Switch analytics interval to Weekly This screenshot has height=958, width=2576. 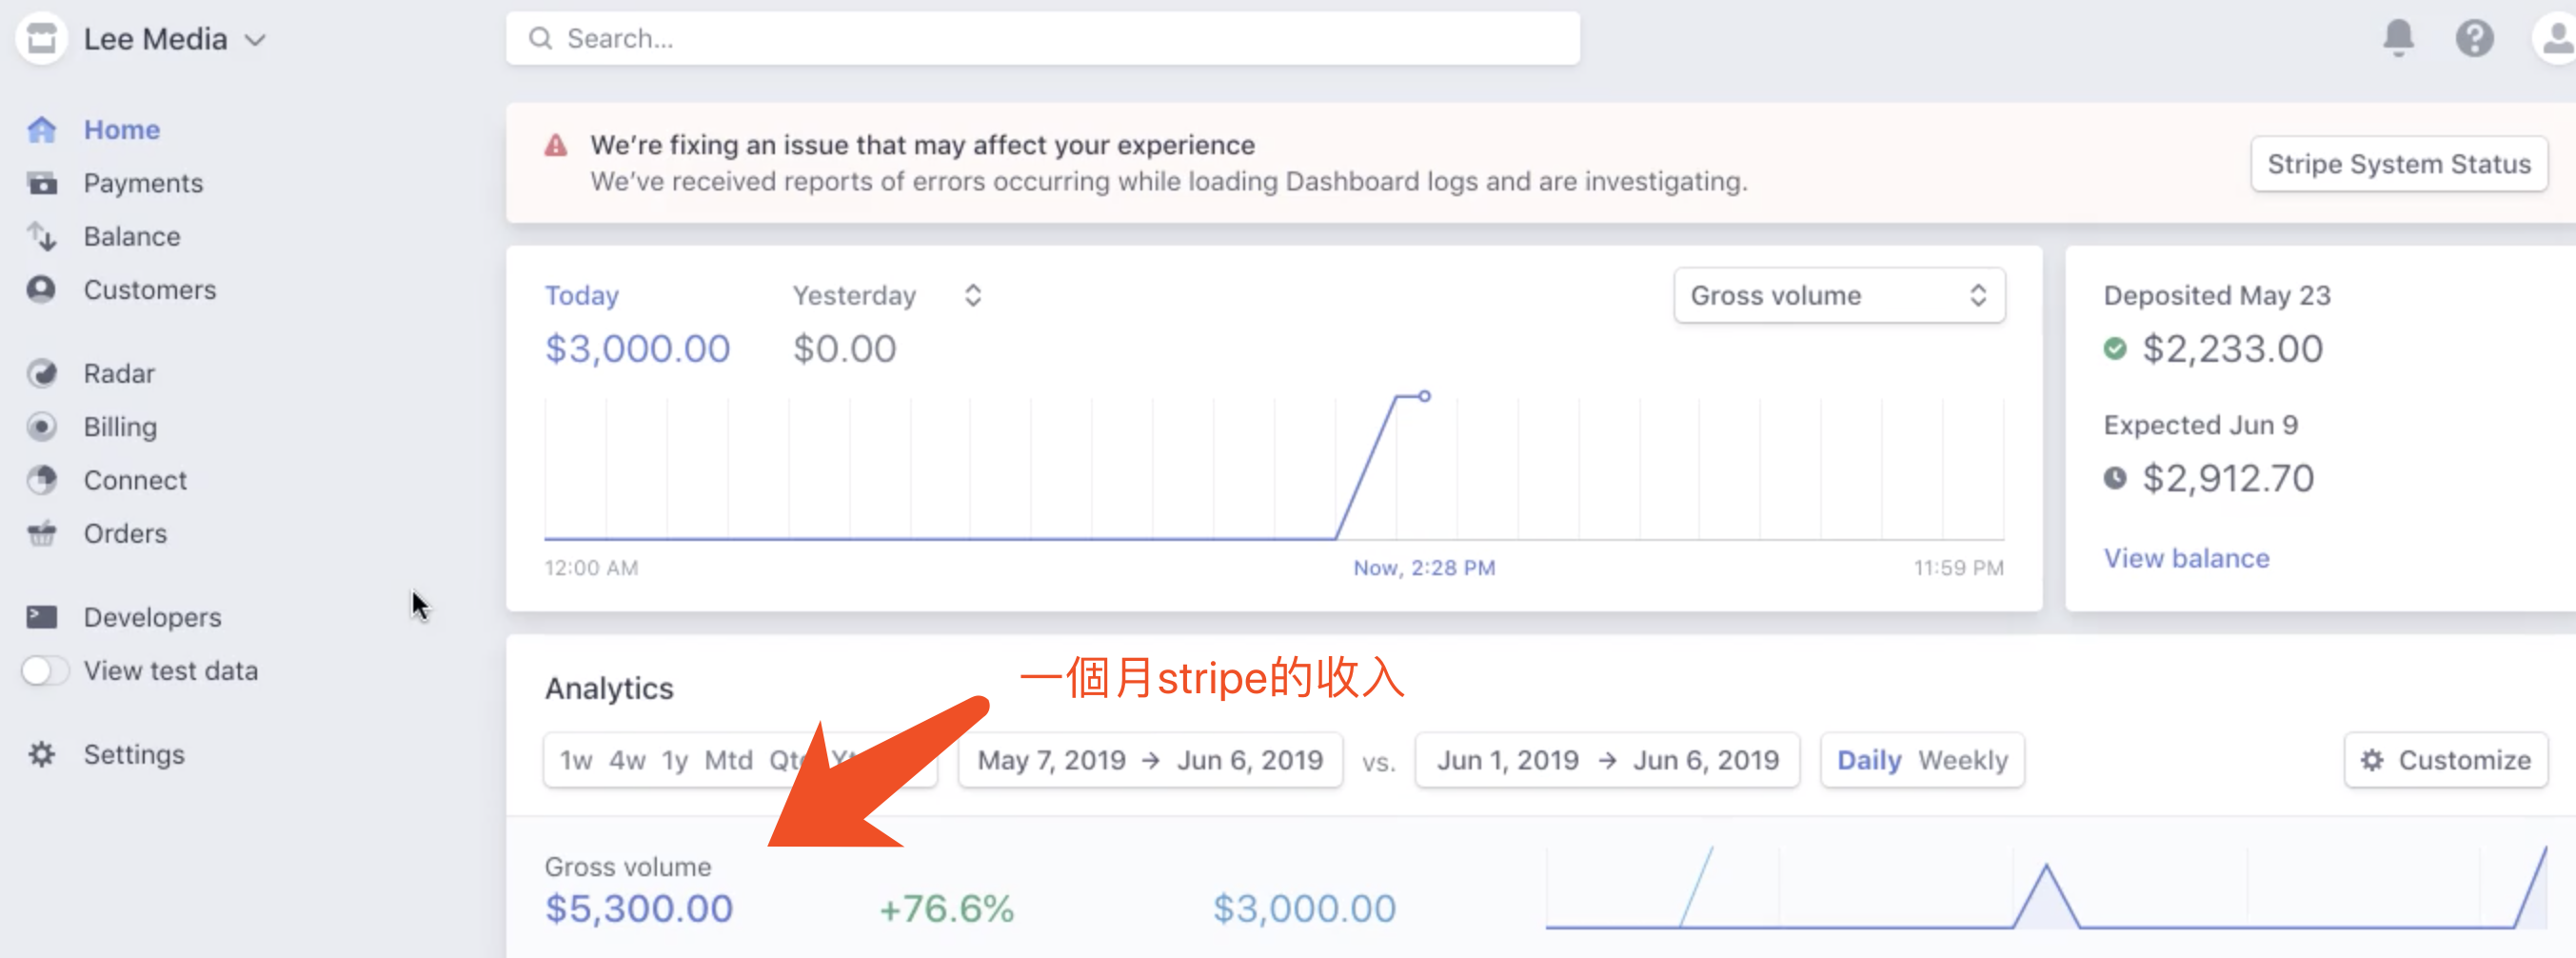(1962, 760)
